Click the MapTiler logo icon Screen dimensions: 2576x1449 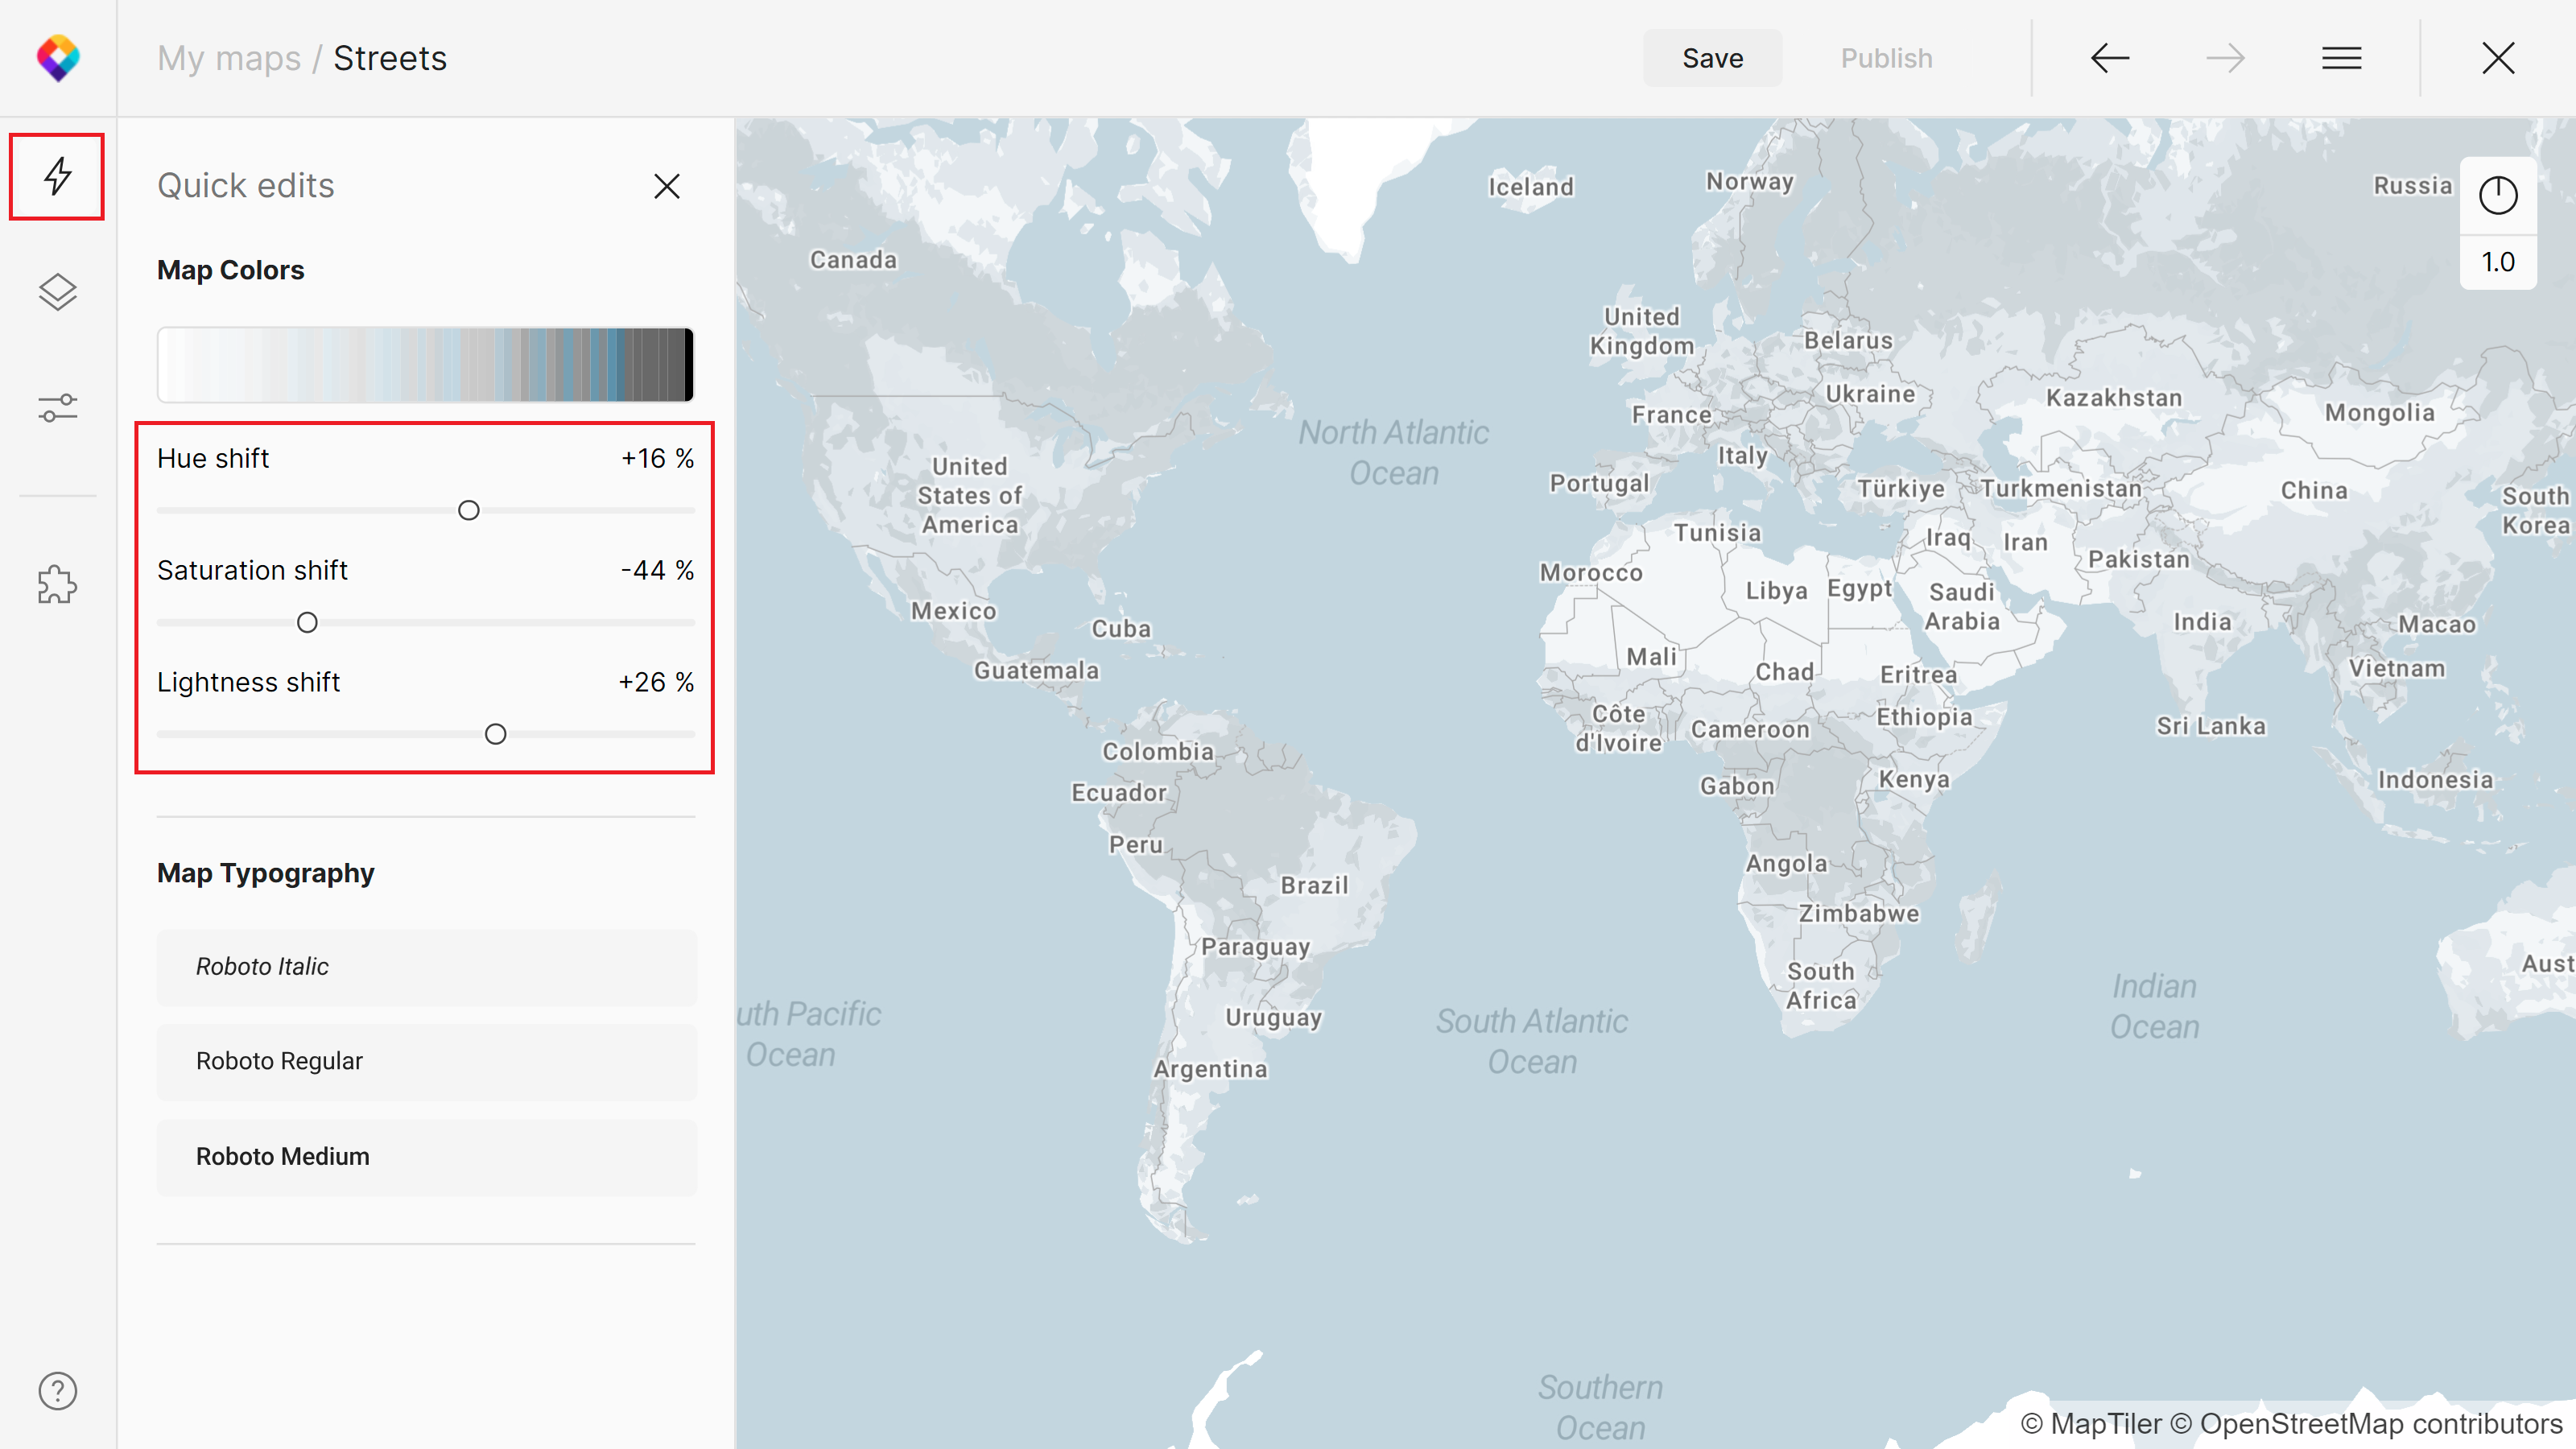[58, 58]
